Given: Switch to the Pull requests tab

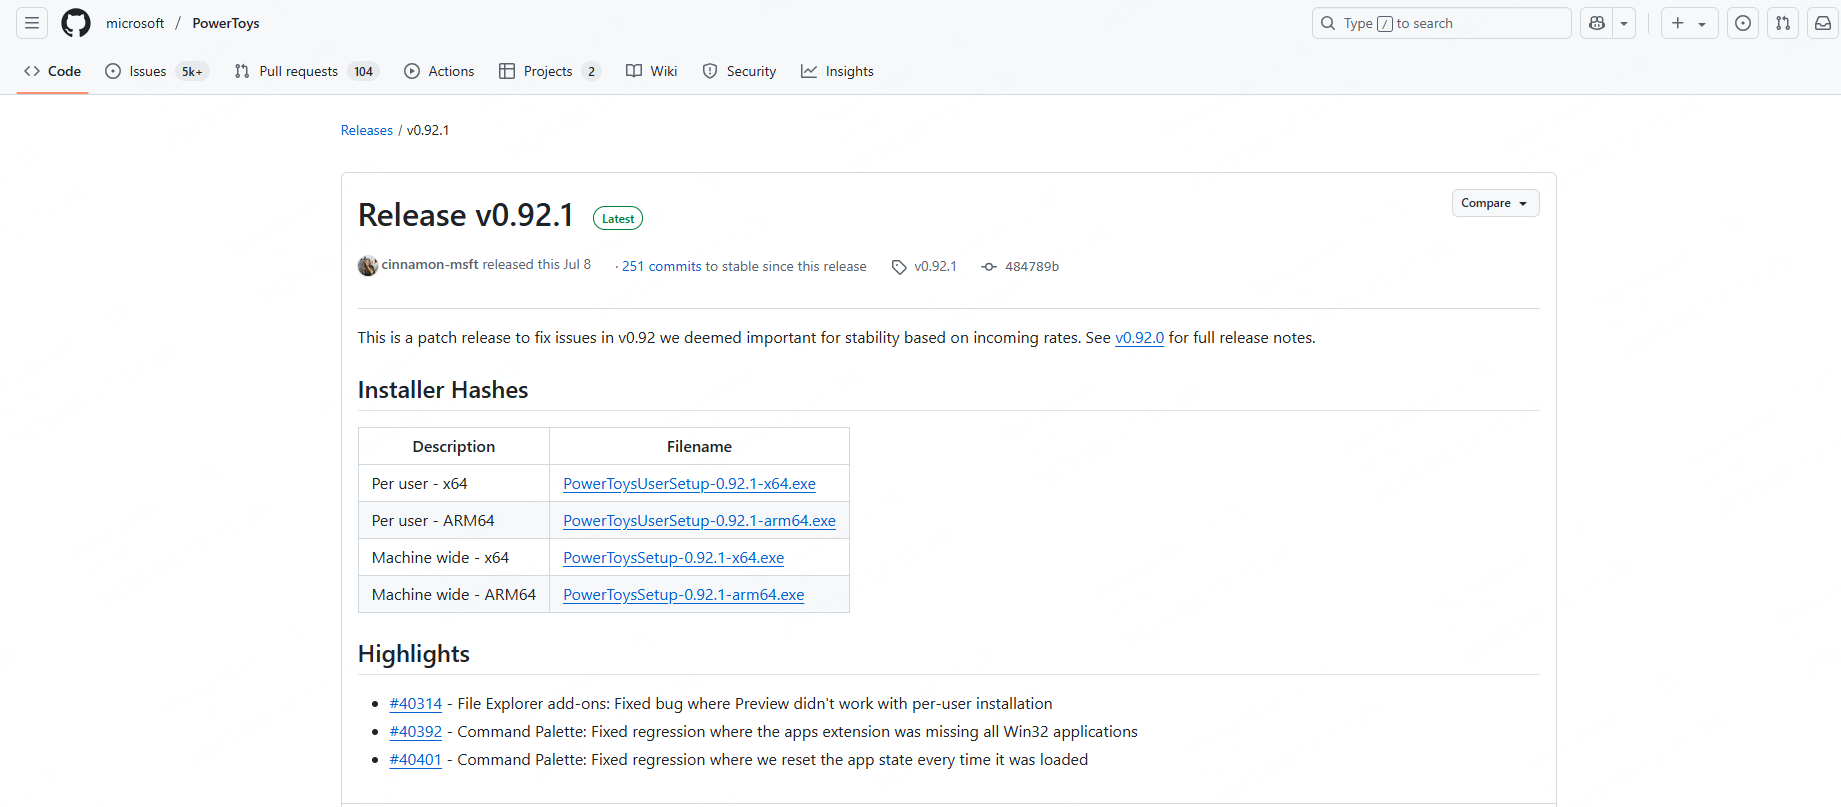Looking at the screenshot, I should 306,71.
